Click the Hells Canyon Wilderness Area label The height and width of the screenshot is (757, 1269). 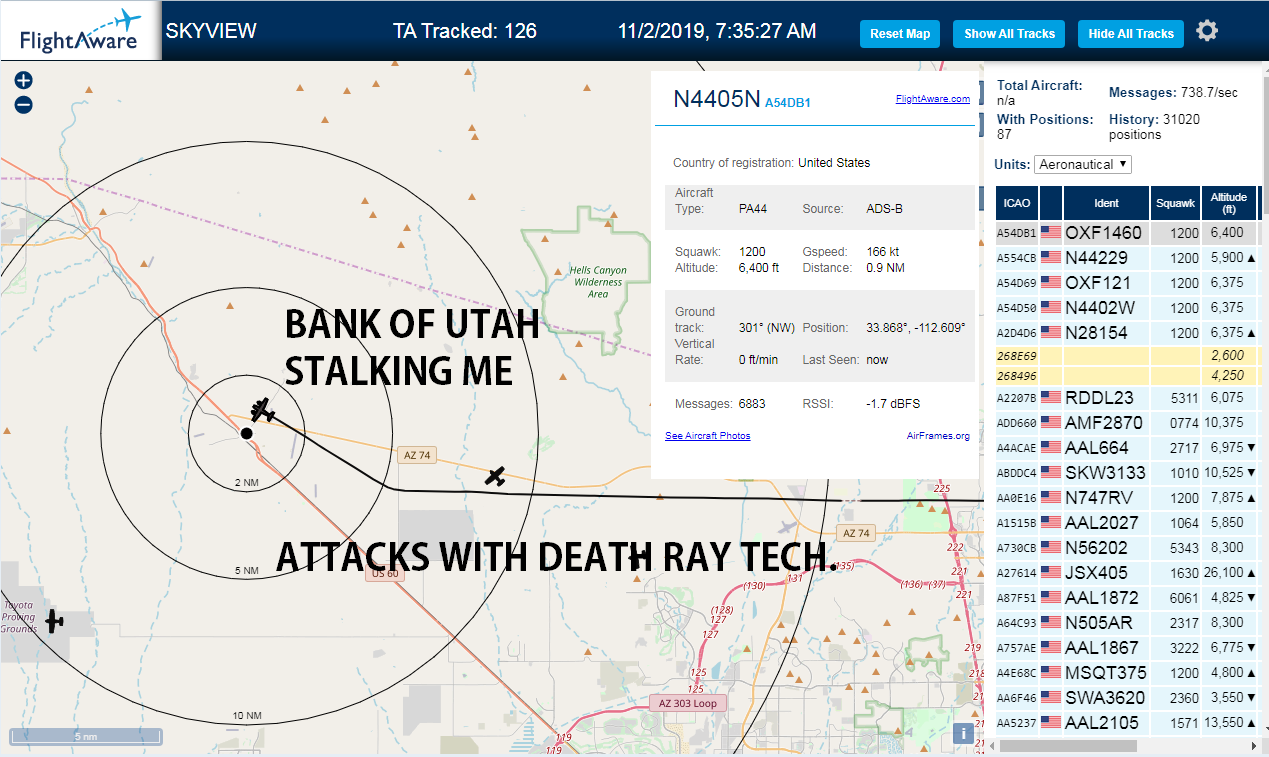(x=597, y=282)
